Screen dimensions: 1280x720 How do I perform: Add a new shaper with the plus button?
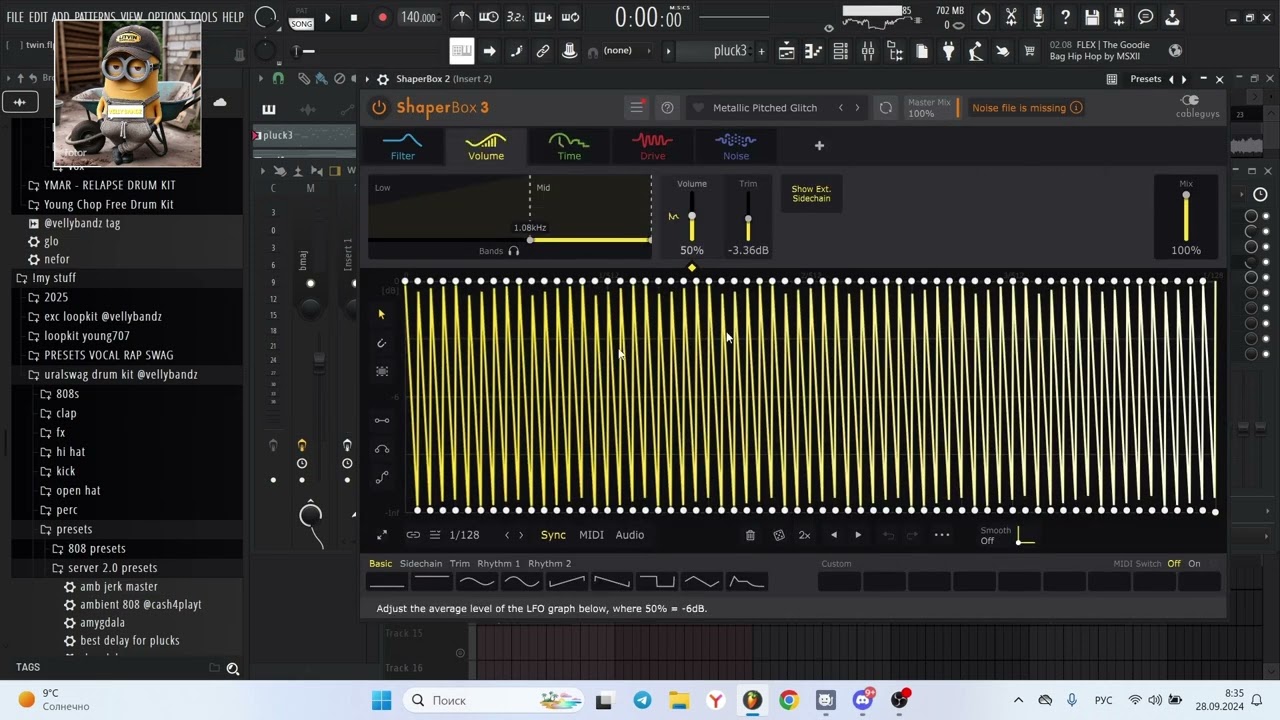point(819,146)
